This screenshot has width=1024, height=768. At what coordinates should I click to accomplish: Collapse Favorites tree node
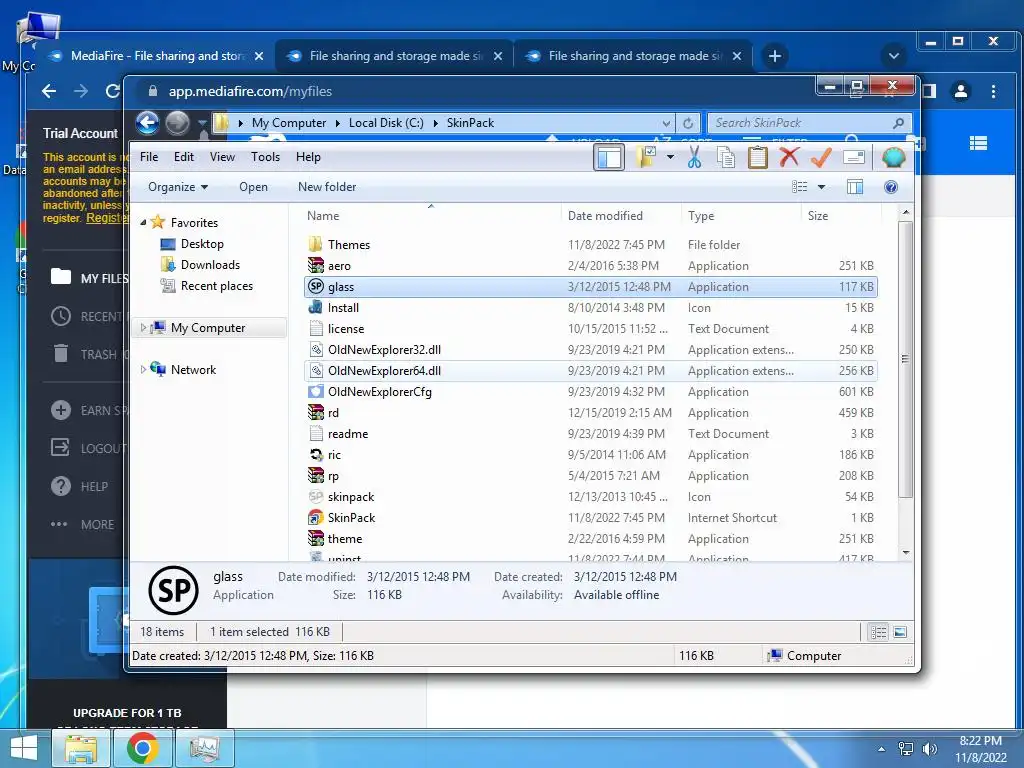pos(143,223)
